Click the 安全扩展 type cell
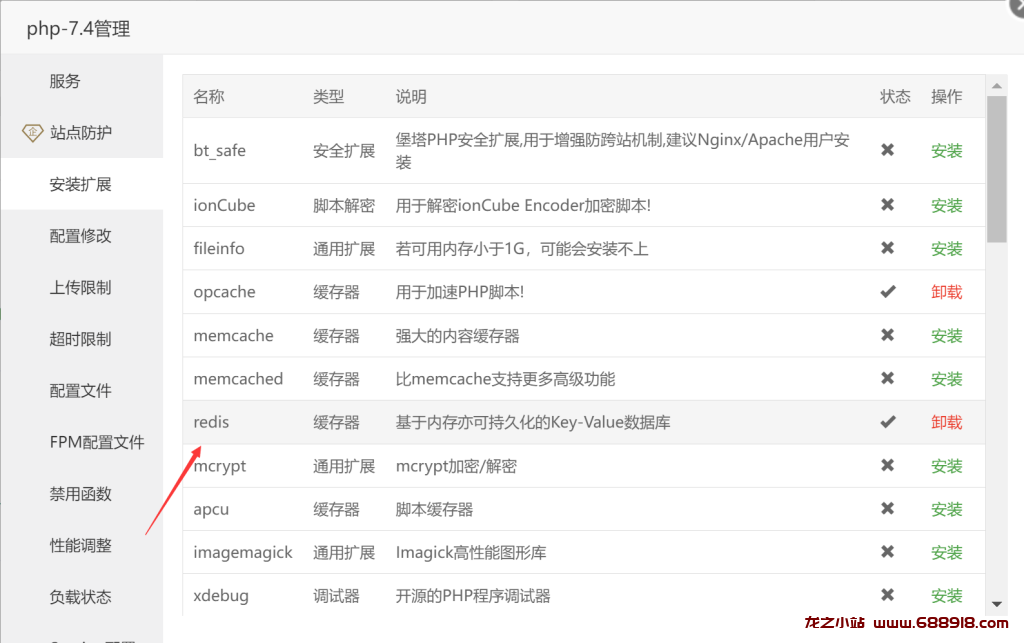The width and height of the screenshot is (1024, 643). click(344, 151)
